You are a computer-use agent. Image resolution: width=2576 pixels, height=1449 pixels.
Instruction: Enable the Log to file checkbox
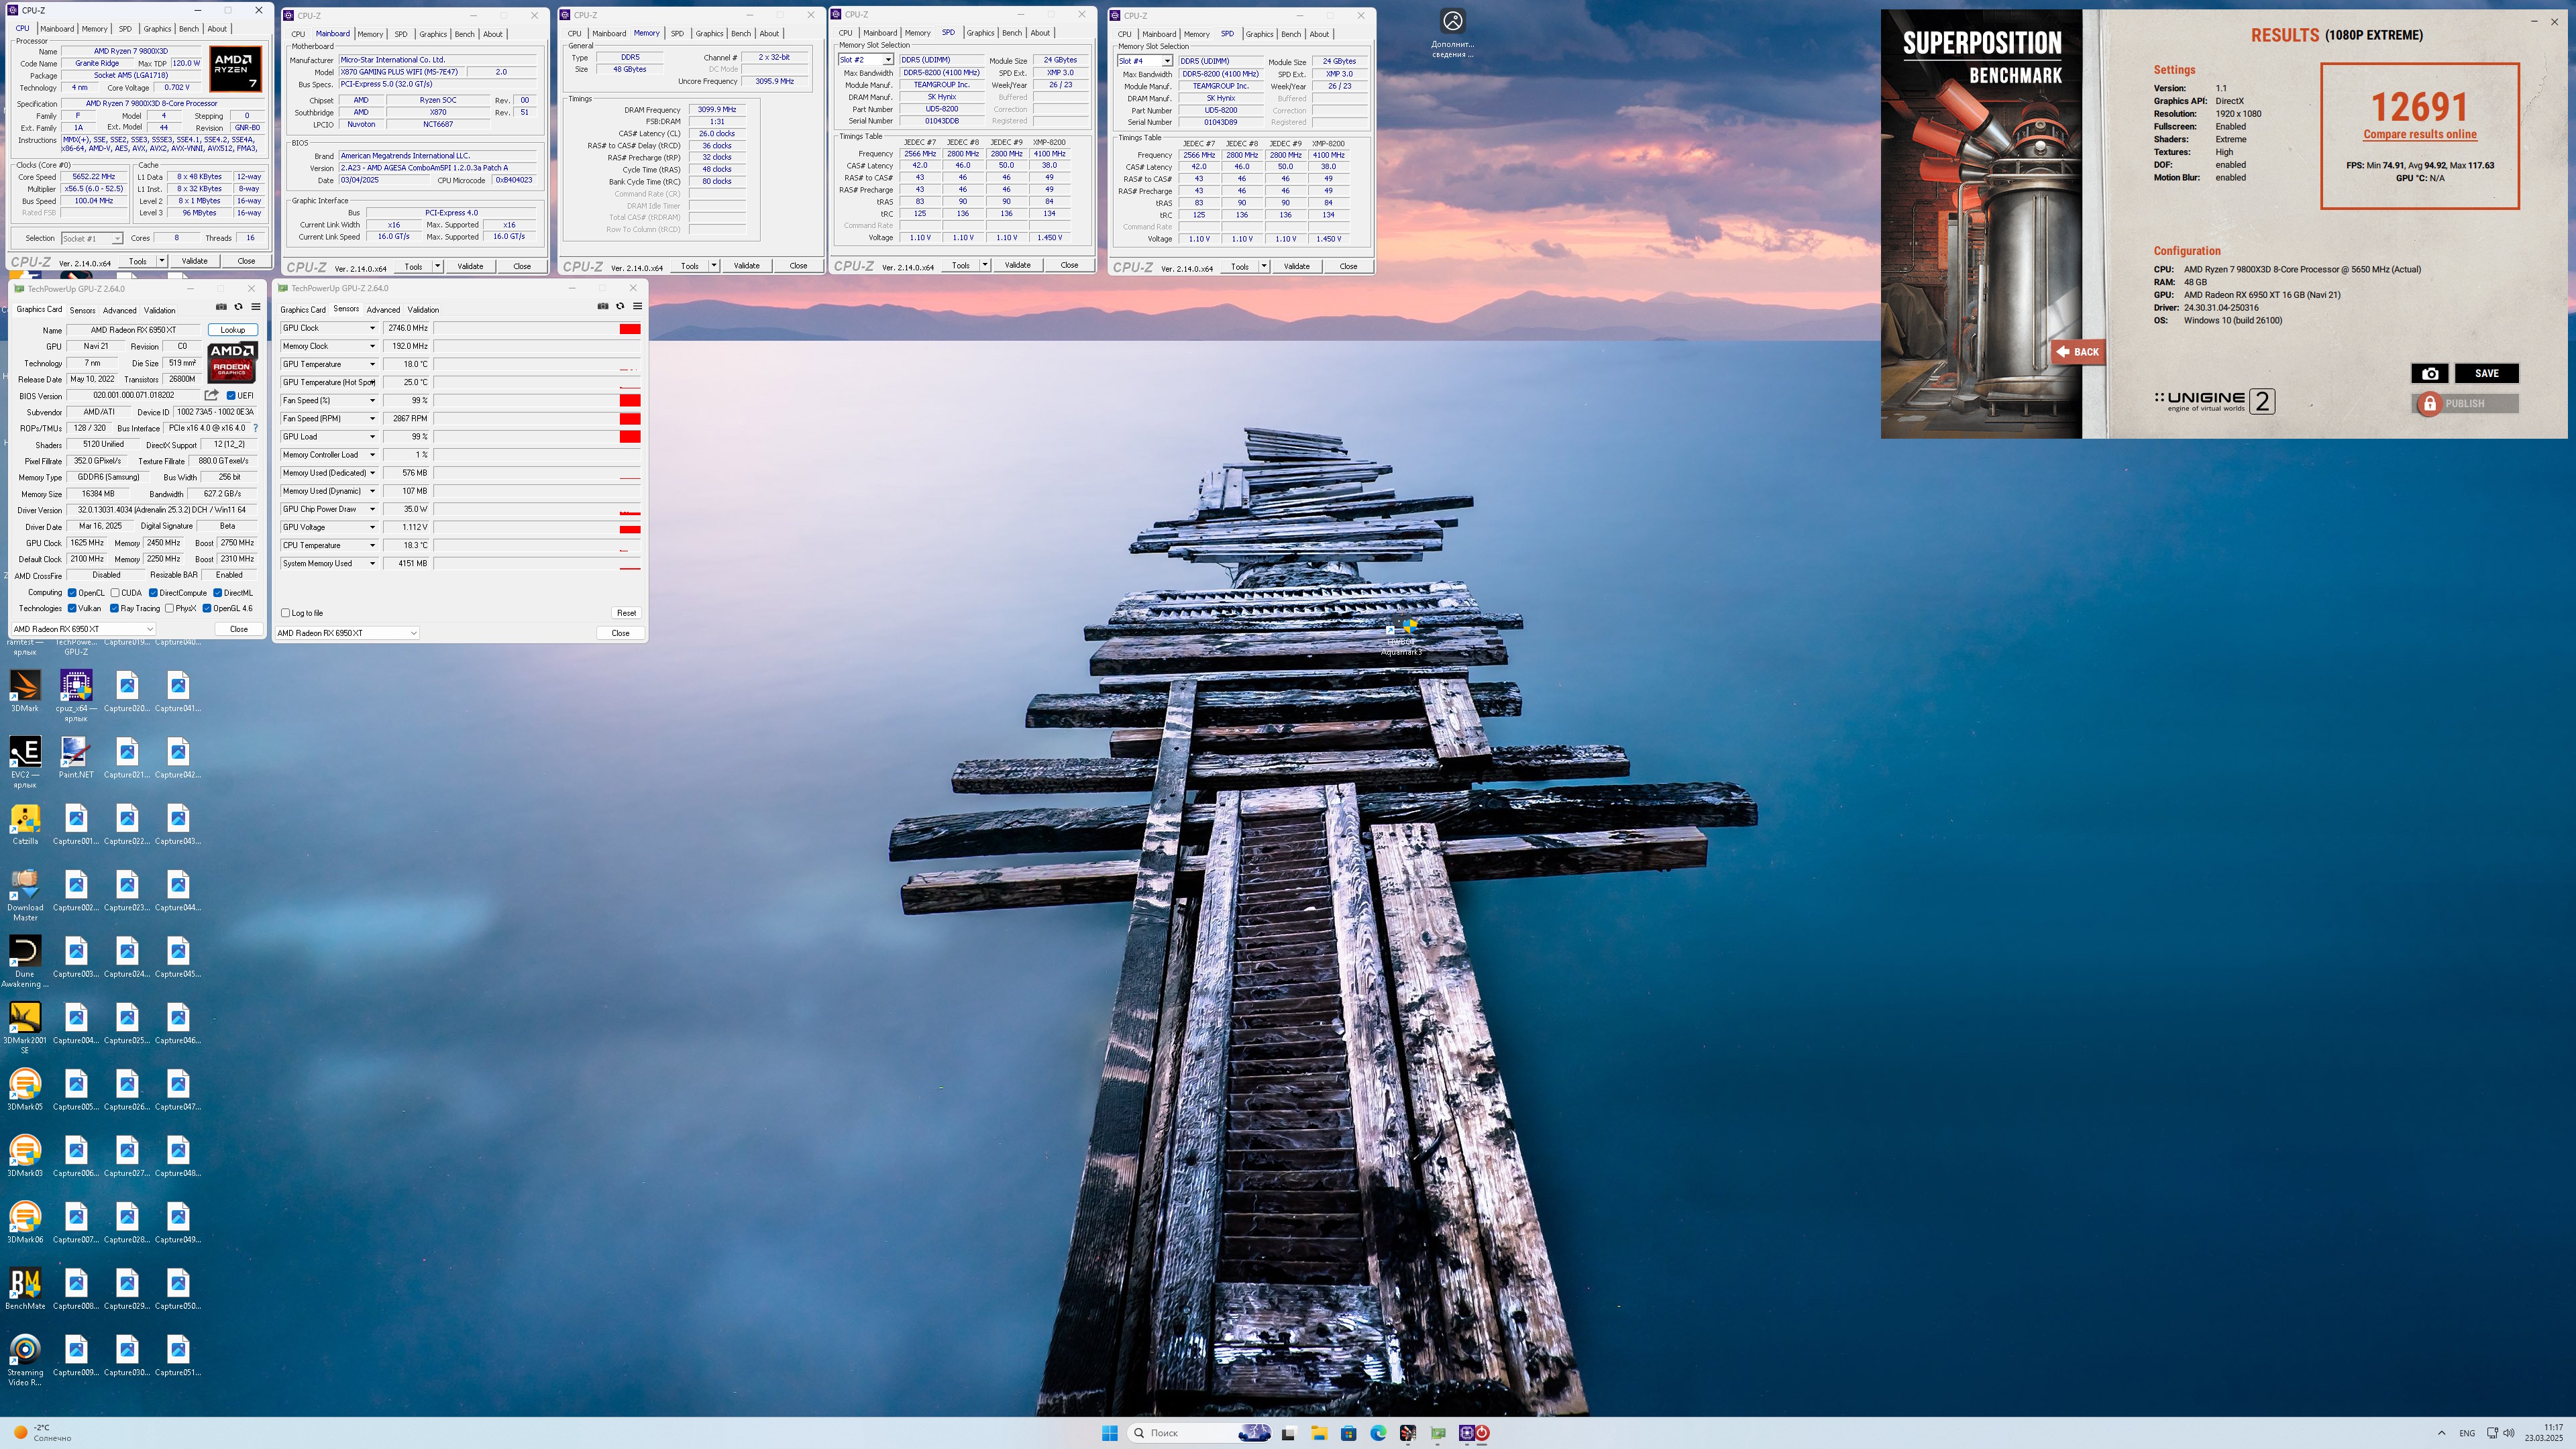(x=285, y=613)
